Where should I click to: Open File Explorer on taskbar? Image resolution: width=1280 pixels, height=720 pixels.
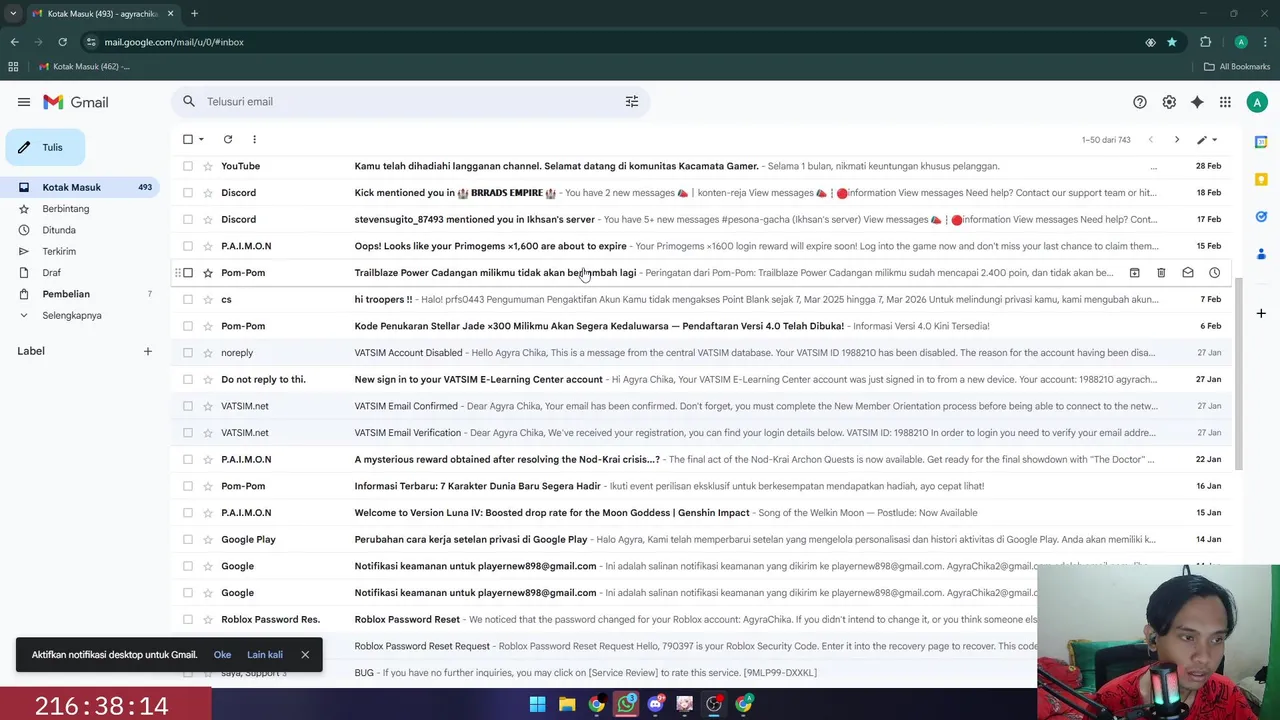tap(567, 704)
